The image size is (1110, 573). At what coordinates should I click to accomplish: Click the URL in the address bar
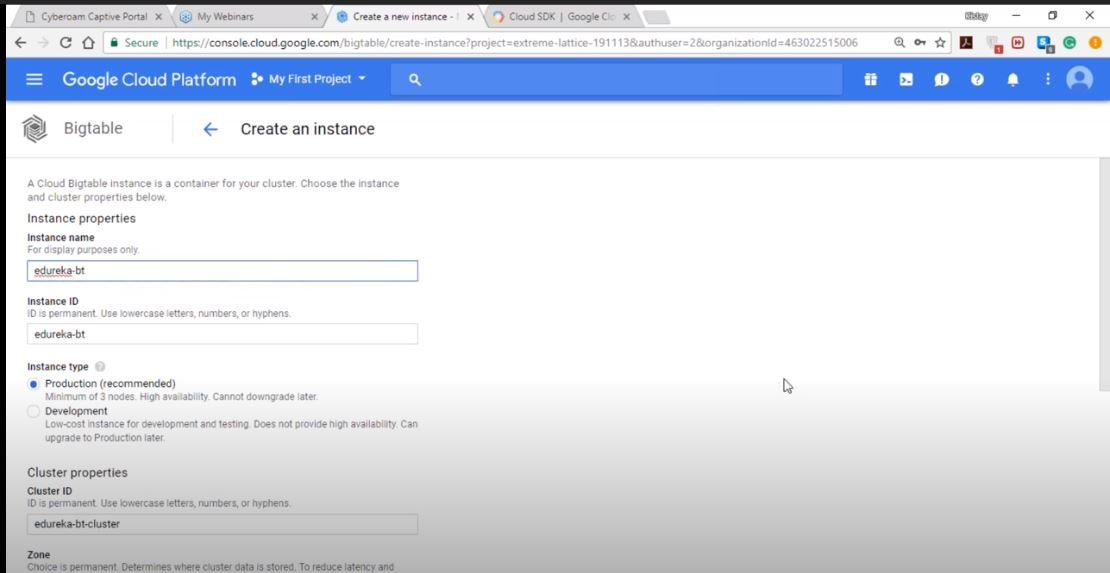tap(515, 42)
